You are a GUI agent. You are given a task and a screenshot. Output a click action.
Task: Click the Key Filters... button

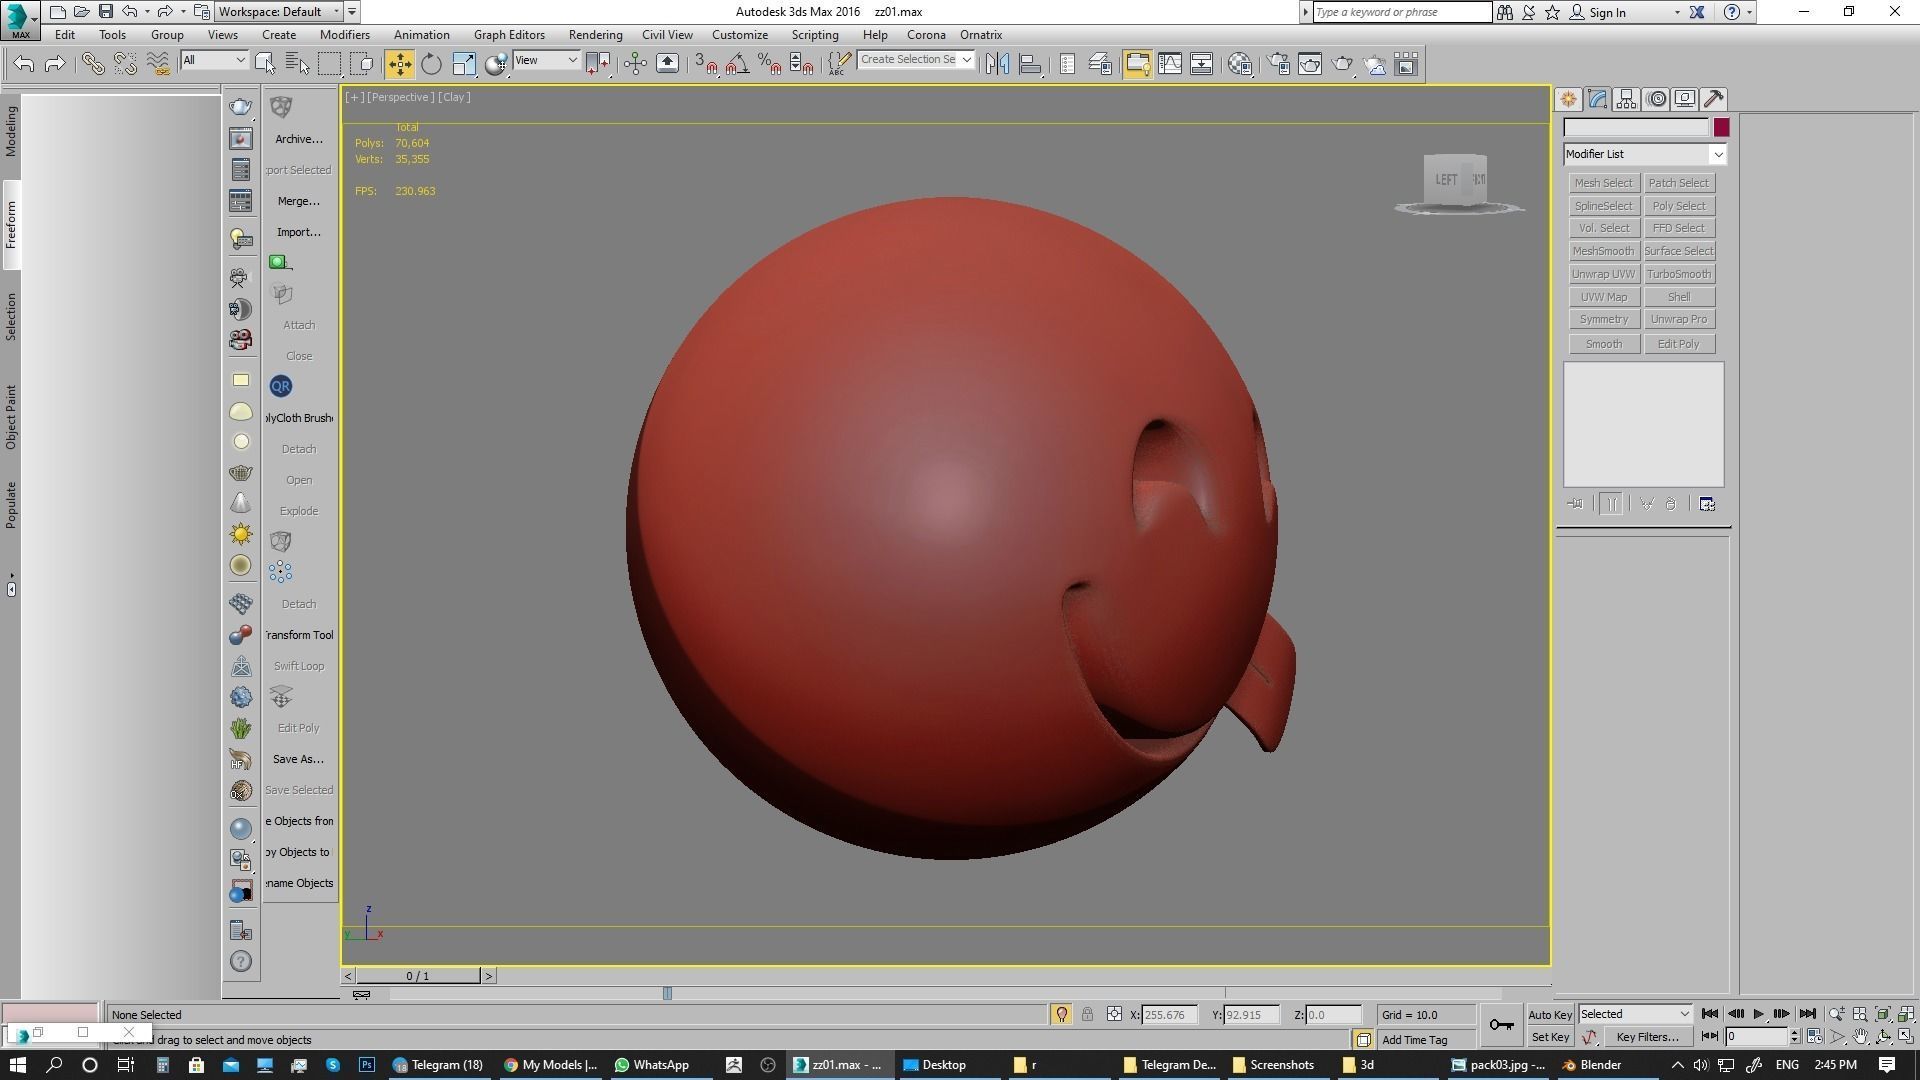click(1647, 1037)
